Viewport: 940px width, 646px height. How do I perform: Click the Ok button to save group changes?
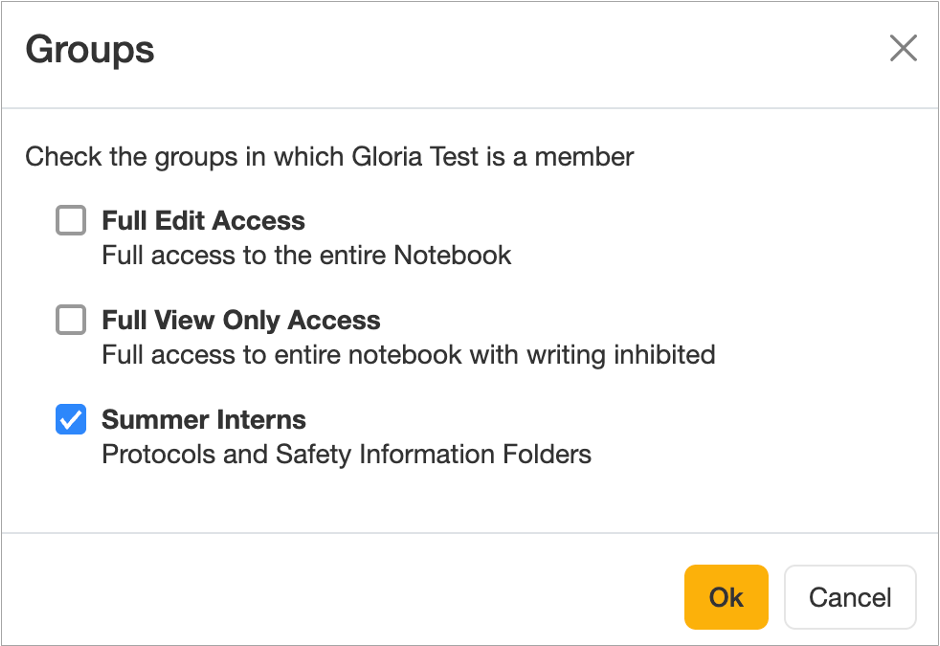pos(726,597)
